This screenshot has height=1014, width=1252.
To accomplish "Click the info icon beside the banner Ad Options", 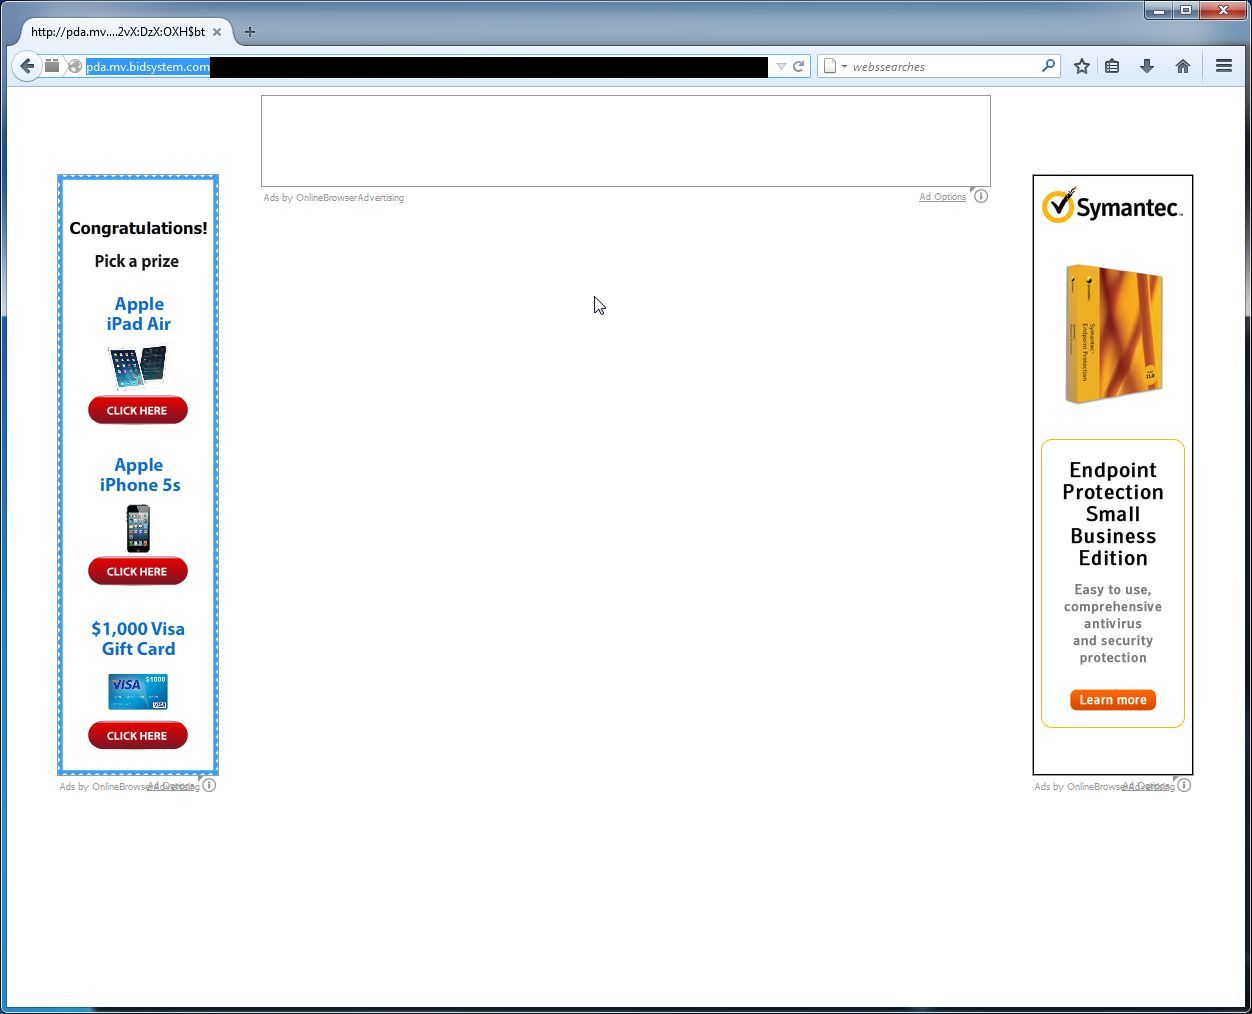I will [981, 196].
